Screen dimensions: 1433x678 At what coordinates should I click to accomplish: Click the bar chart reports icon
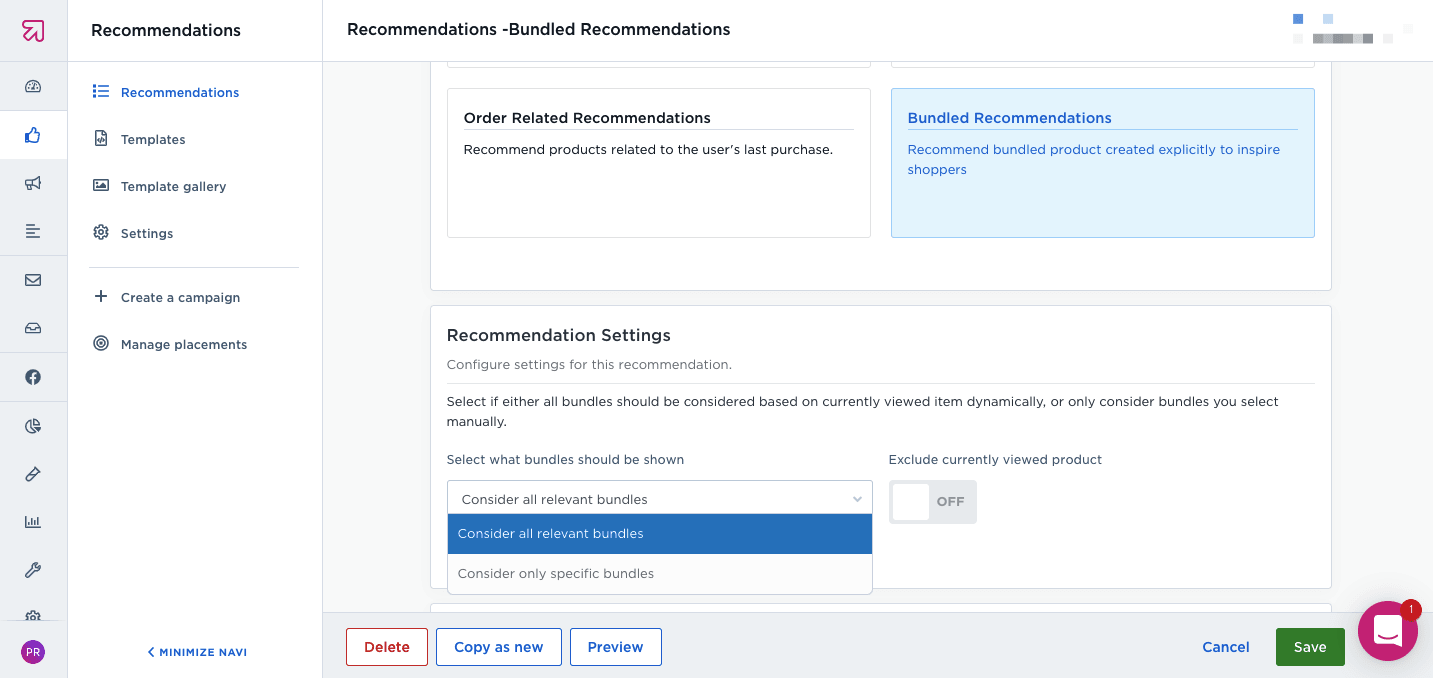point(33,522)
